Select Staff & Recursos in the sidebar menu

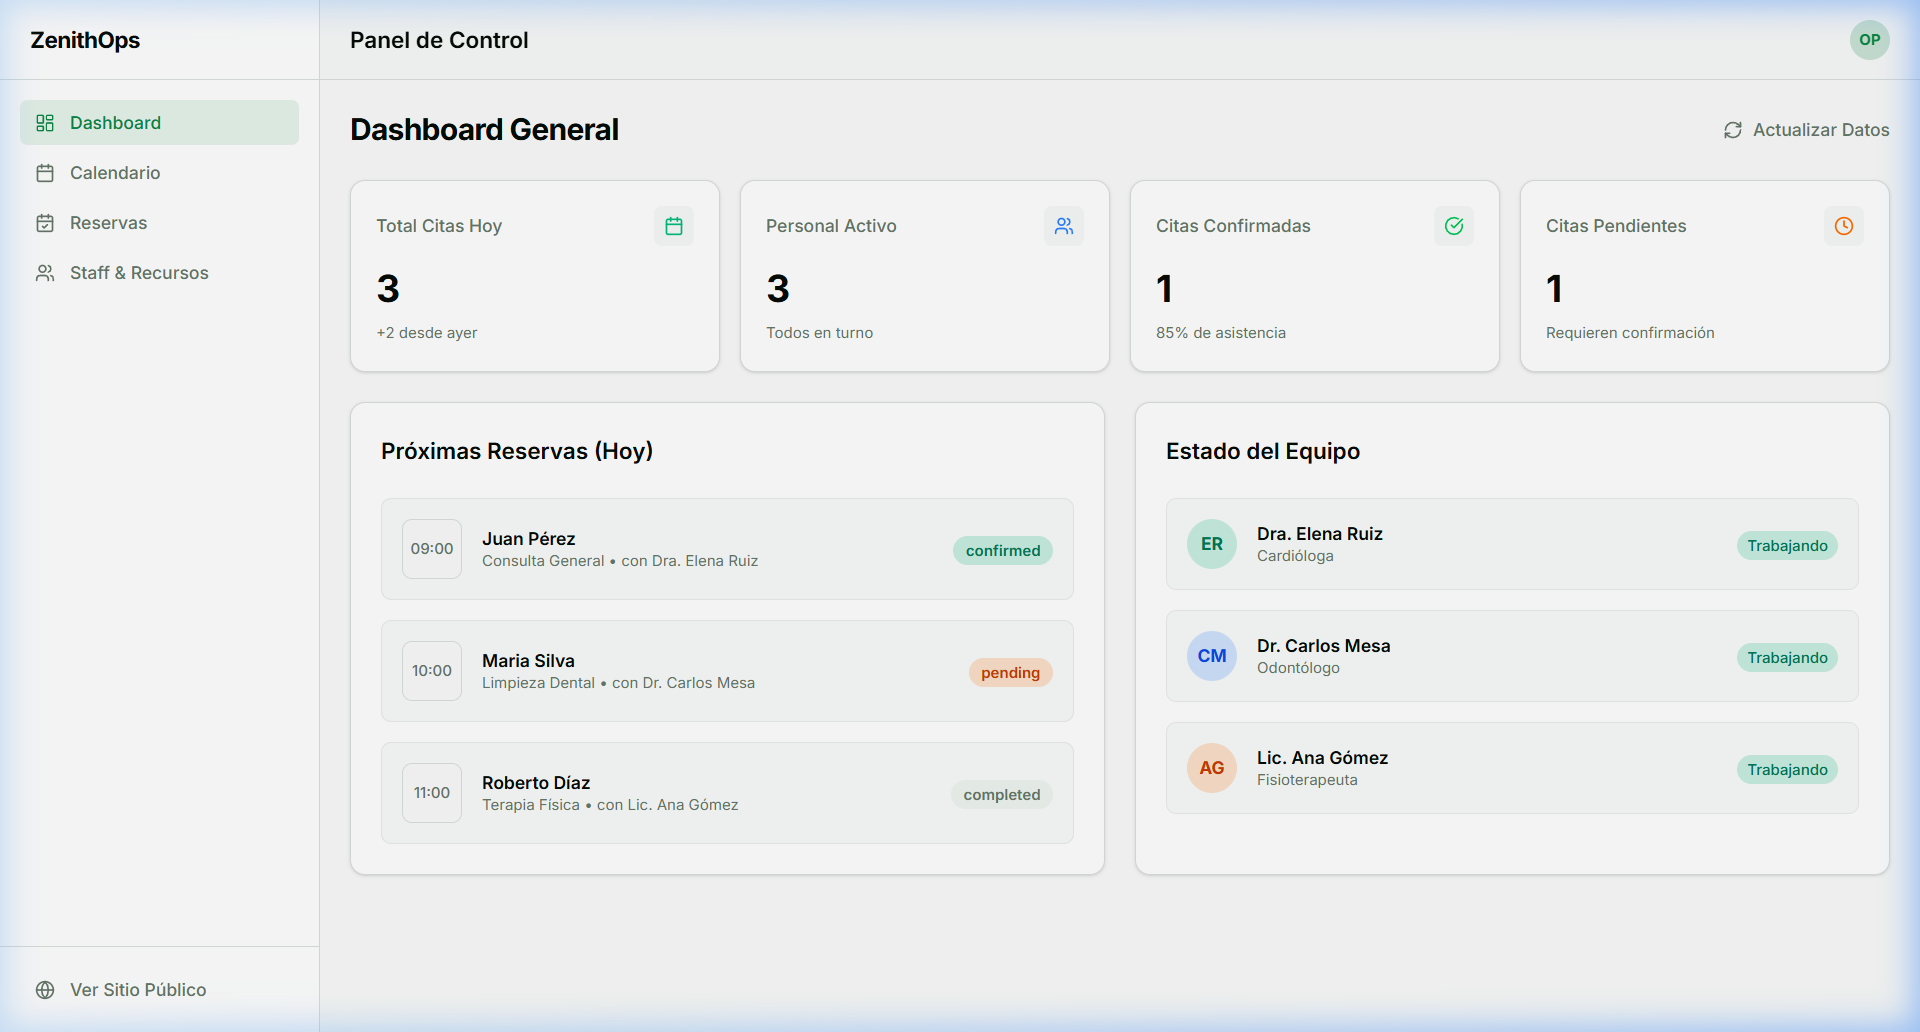[x=138, y=272]
